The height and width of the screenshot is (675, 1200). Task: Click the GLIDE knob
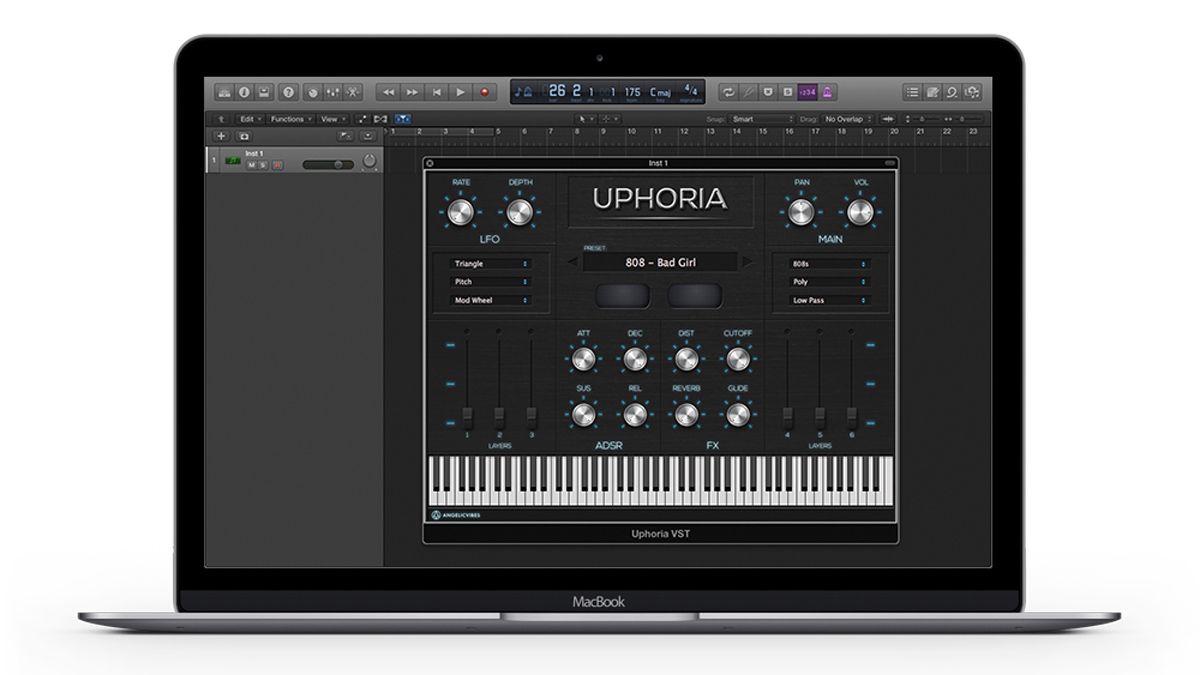tap(738, 413)
